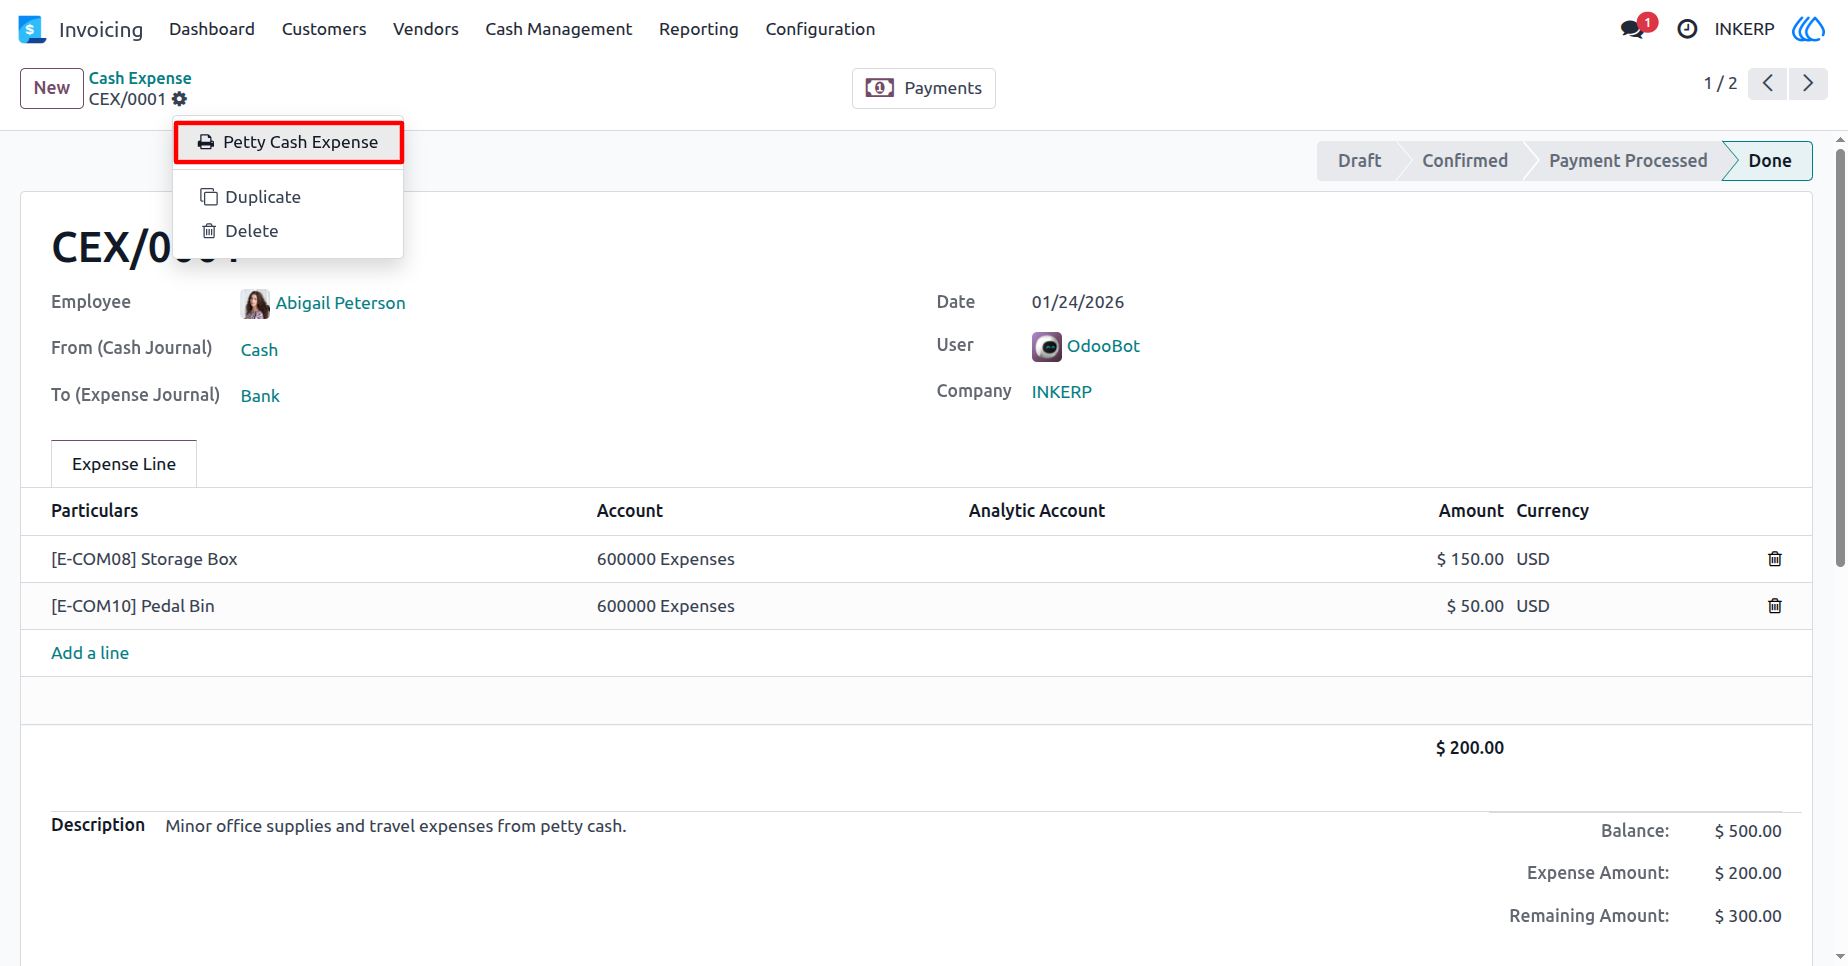Delete the Pedal Bin expense line
Image resolution: width=1848 pixels, height=966 pixels.
pyautogui.click(x=1774, y=606)
